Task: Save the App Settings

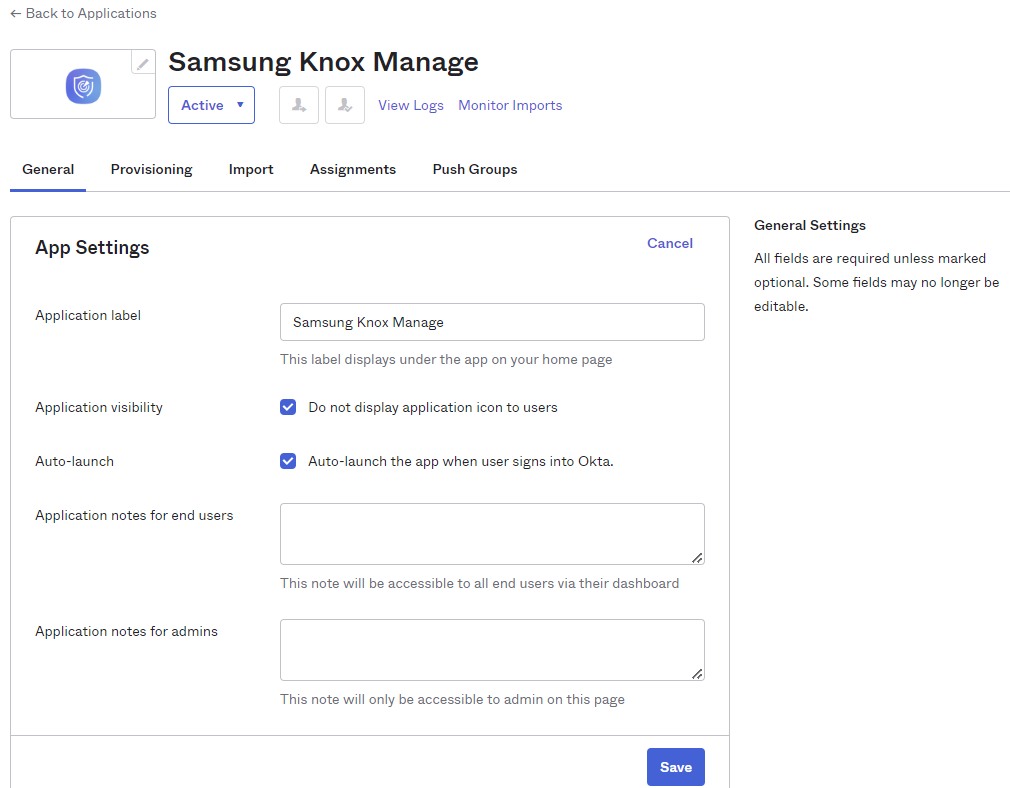Action: [x=676, y=767]
